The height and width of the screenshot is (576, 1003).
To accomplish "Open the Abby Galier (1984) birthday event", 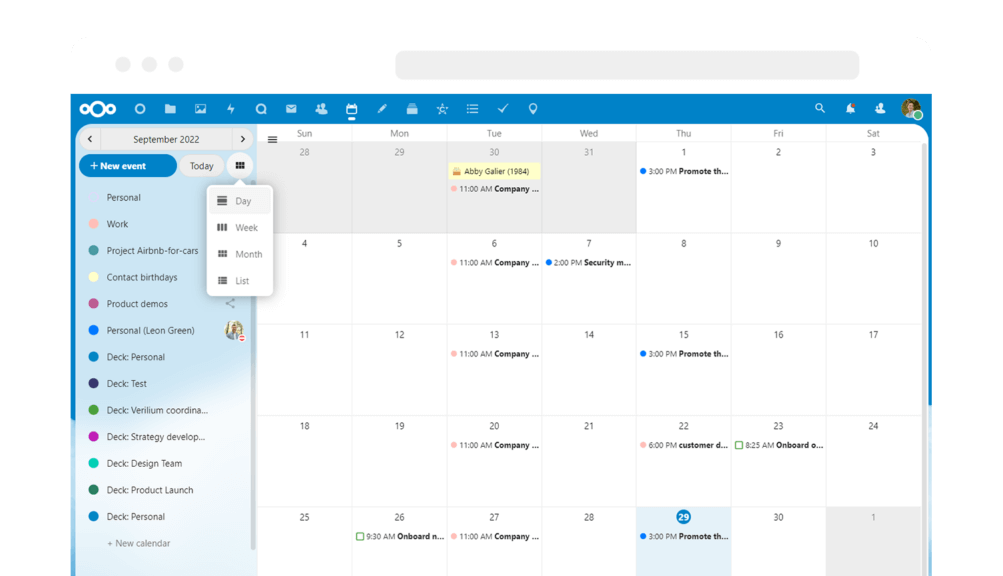I will [493, 171].
